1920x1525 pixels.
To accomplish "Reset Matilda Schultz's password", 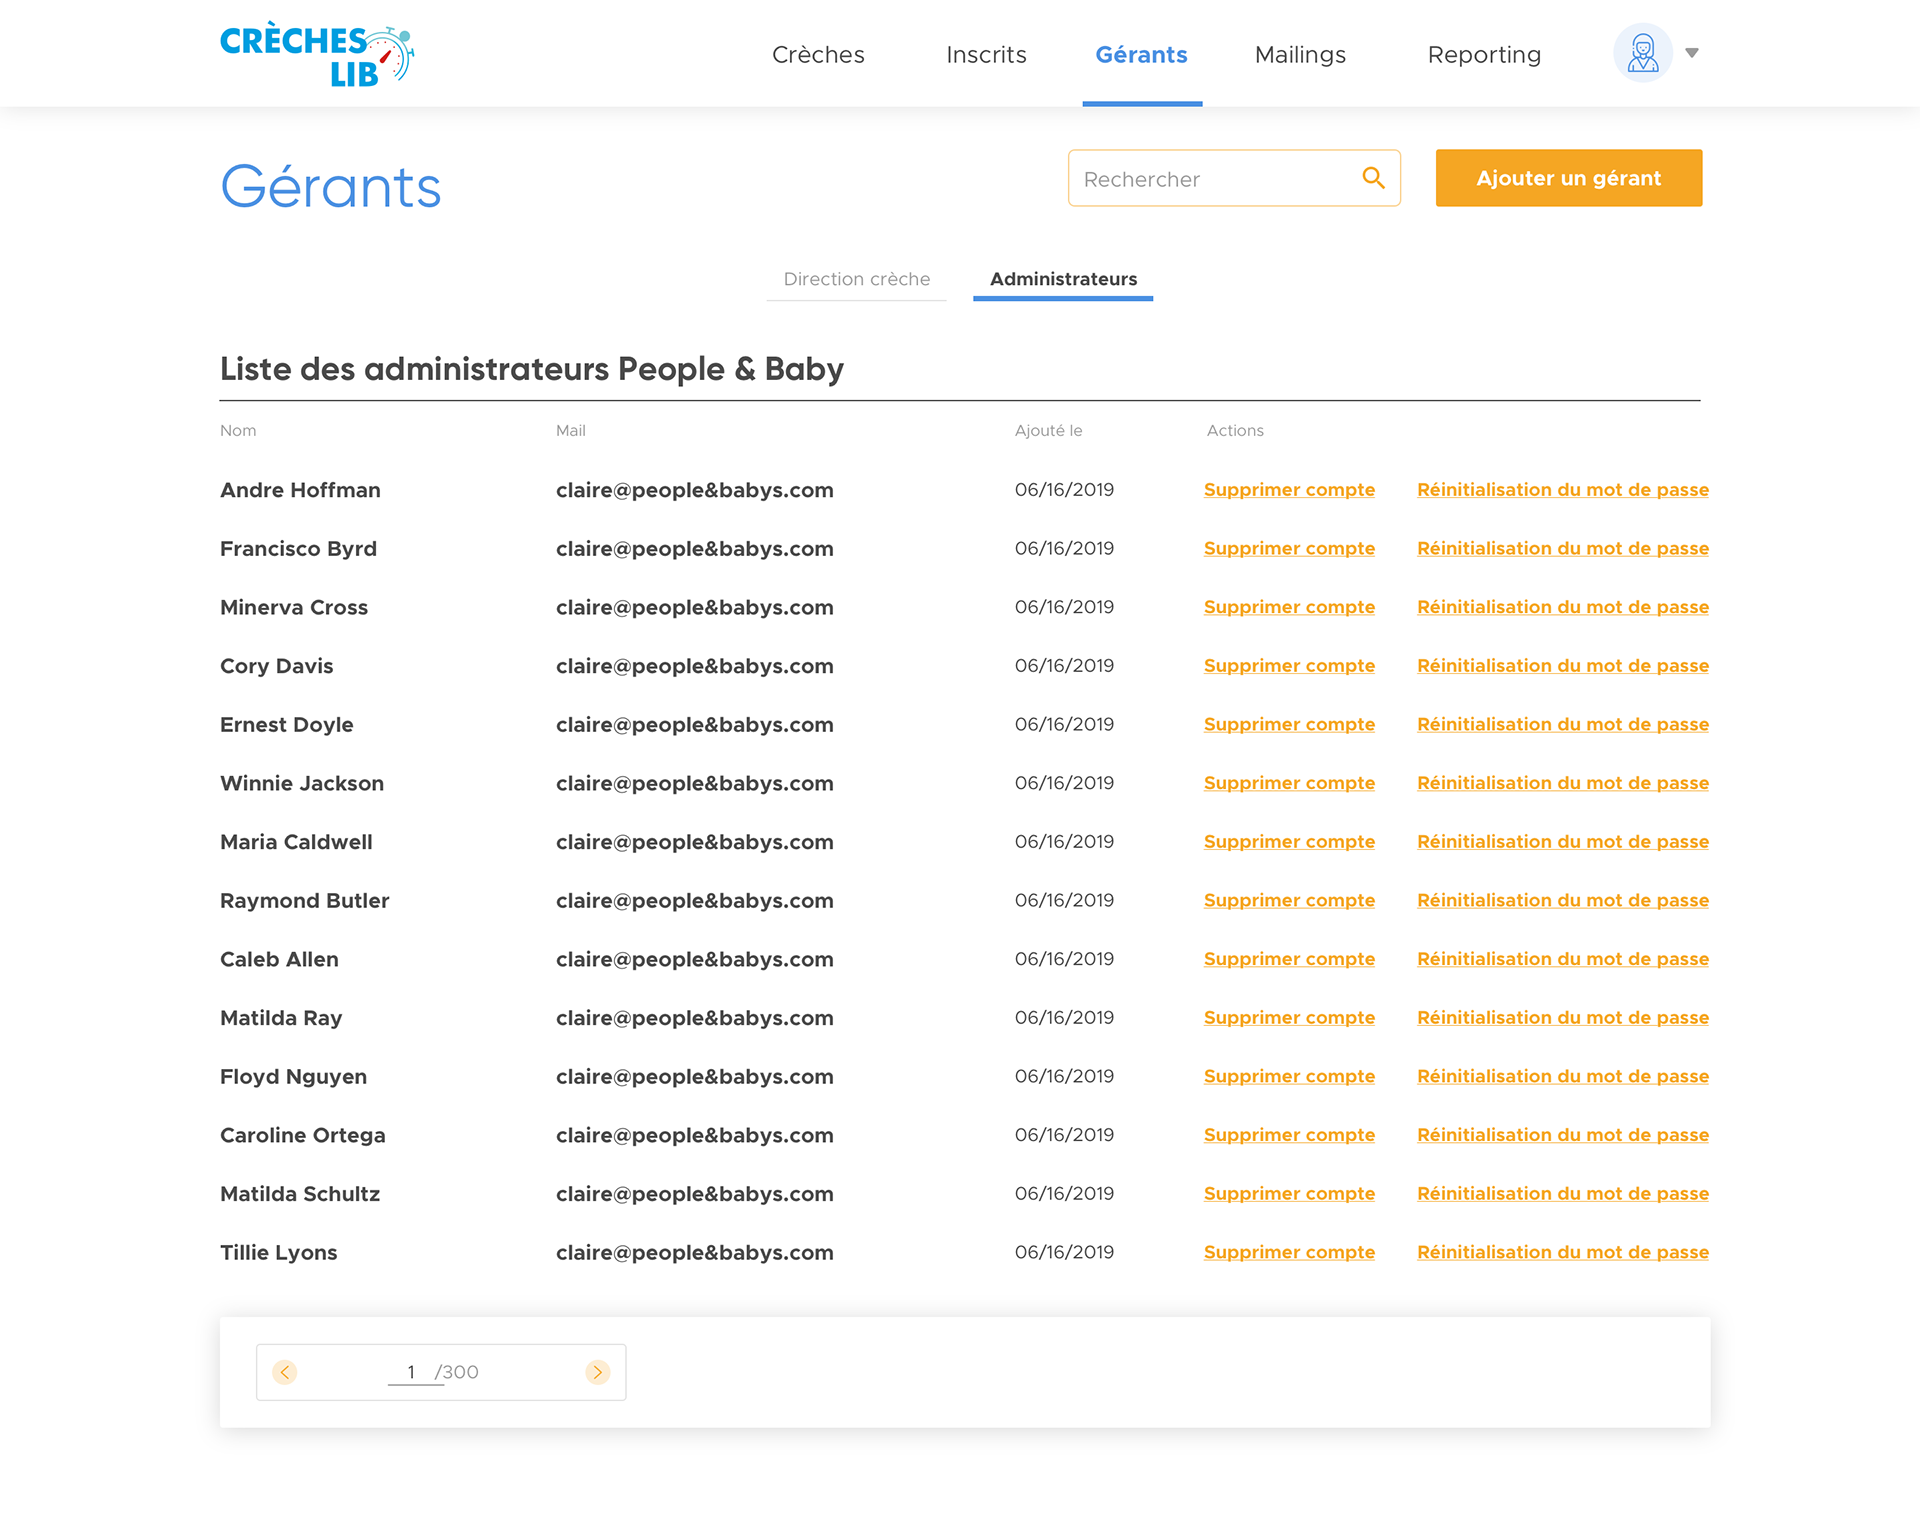I will 1563,1194.
